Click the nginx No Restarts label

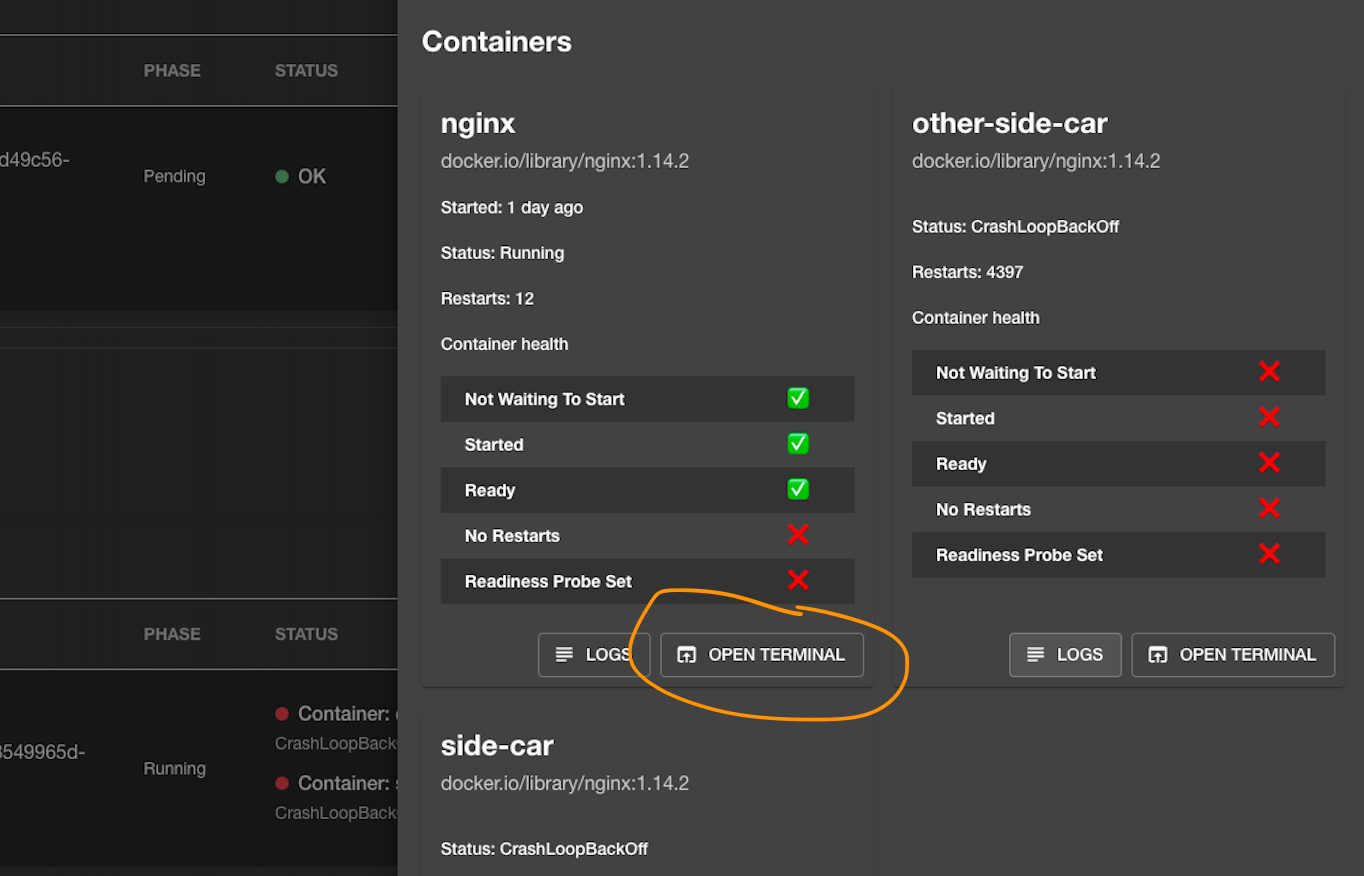[512, 536]
